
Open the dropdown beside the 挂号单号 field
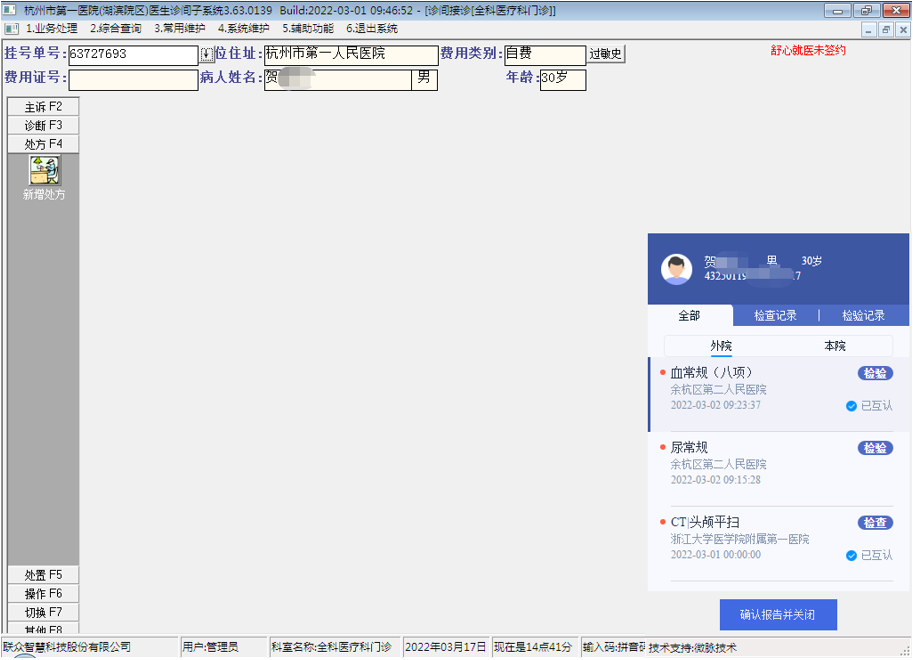point(208,54)
